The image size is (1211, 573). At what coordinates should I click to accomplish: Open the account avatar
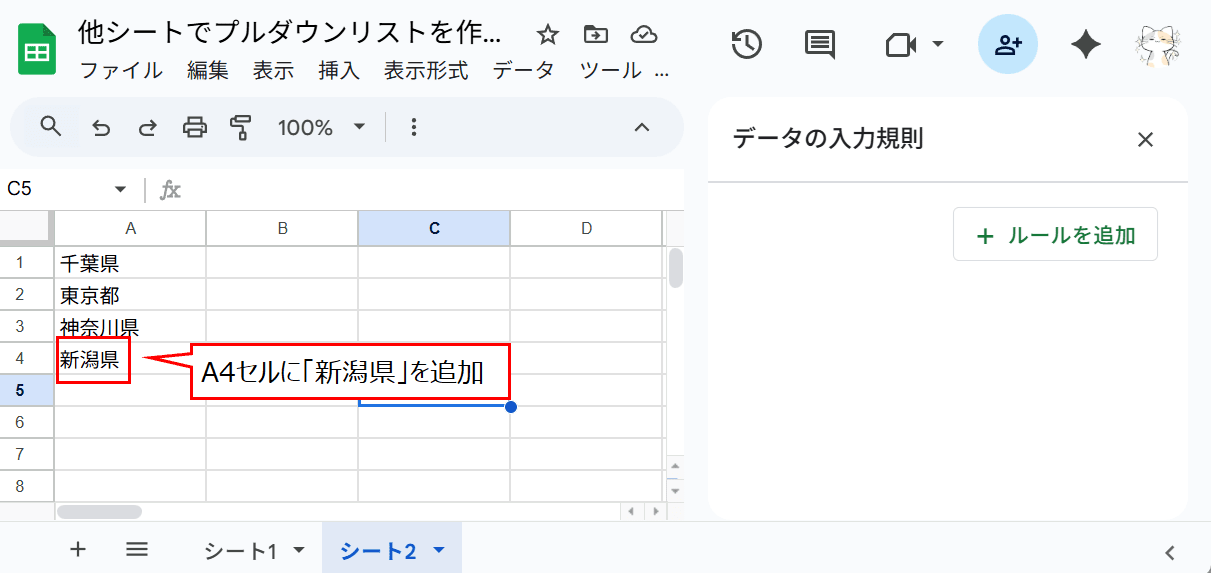pos(1160,45)
